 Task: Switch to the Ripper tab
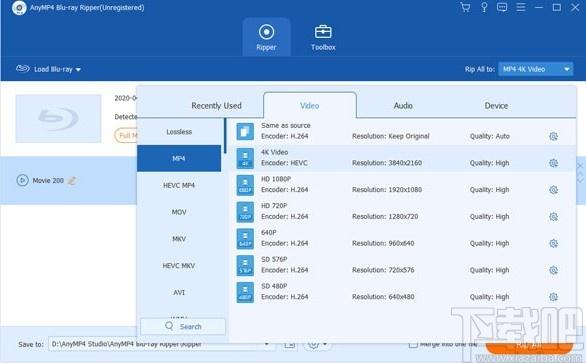pyautogui.click(x=266, y=37)
